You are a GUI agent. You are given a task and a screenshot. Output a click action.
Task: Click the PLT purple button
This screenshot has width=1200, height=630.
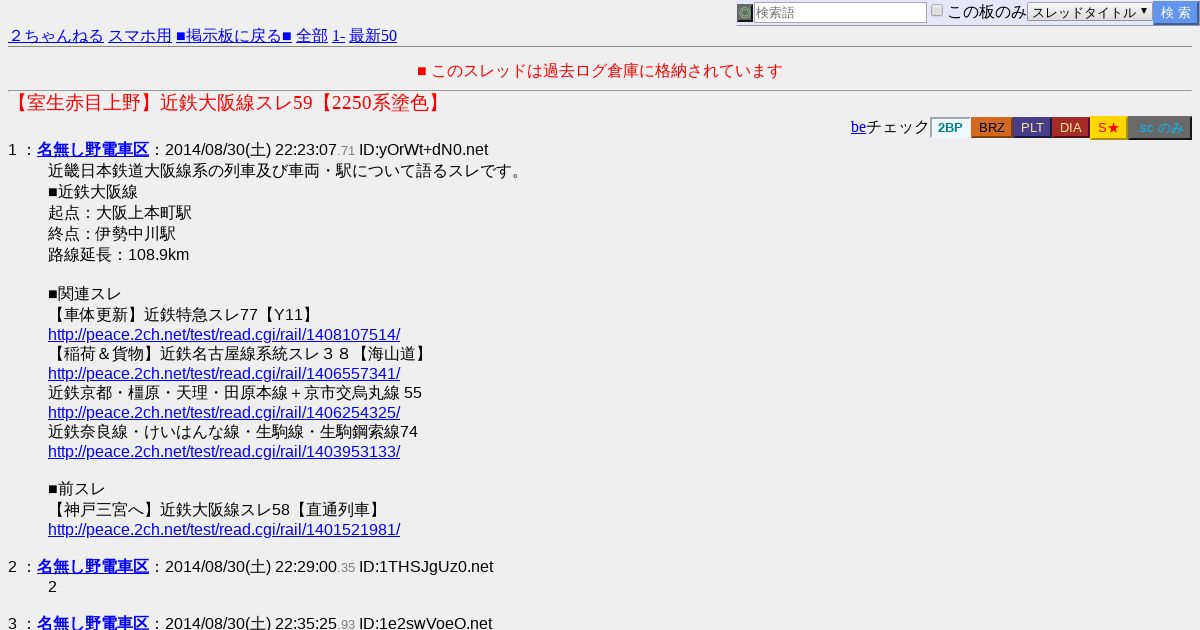pos(1032,127)
